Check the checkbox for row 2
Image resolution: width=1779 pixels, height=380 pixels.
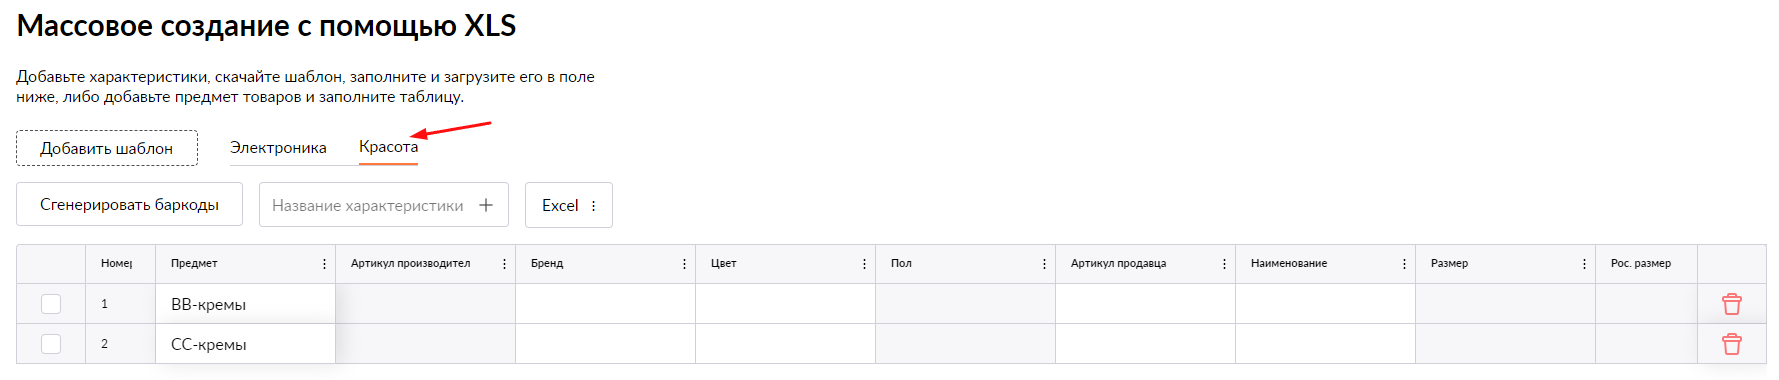click(x=51, y=344)
